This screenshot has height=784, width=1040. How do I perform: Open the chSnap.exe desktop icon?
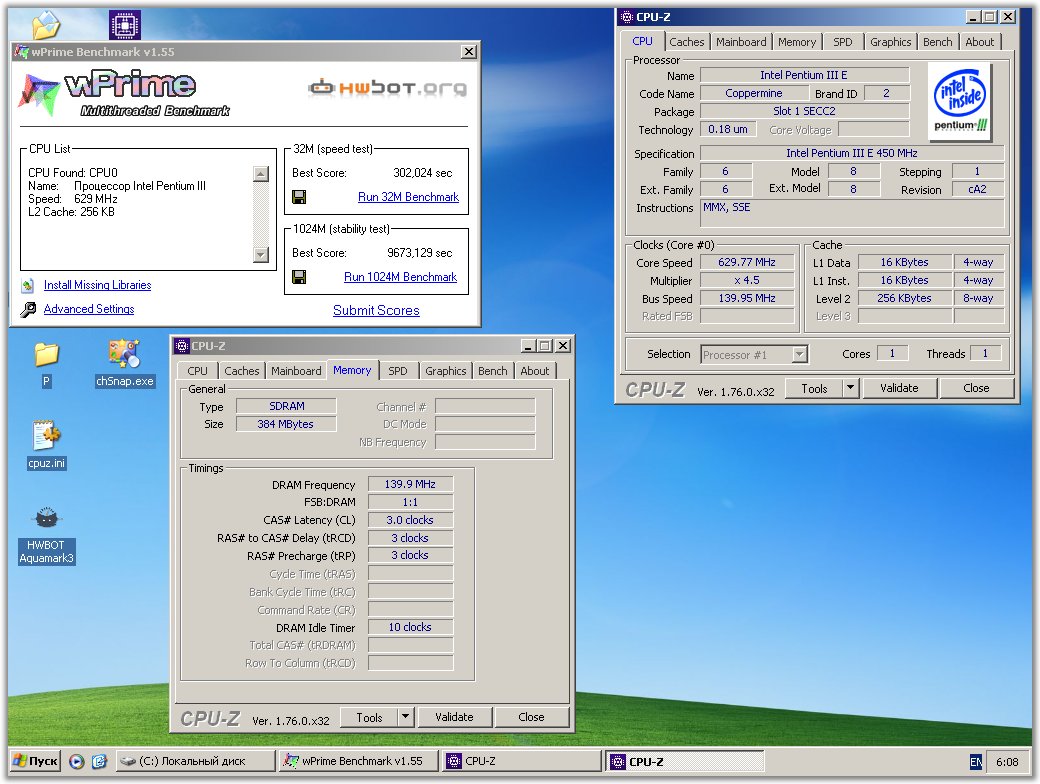[124, 354]
